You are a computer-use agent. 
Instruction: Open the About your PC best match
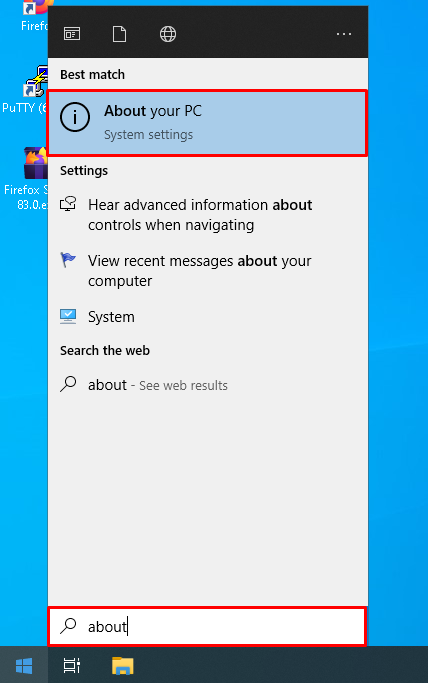pyautogui.click(x=208, y=123)
